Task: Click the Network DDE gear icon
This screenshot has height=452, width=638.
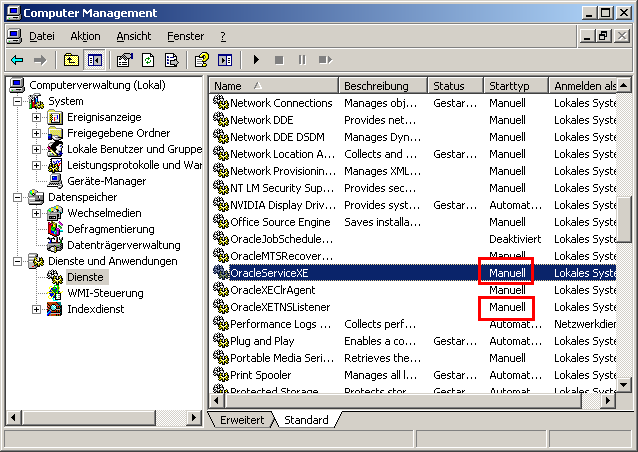Action: [x=221, y=120]
